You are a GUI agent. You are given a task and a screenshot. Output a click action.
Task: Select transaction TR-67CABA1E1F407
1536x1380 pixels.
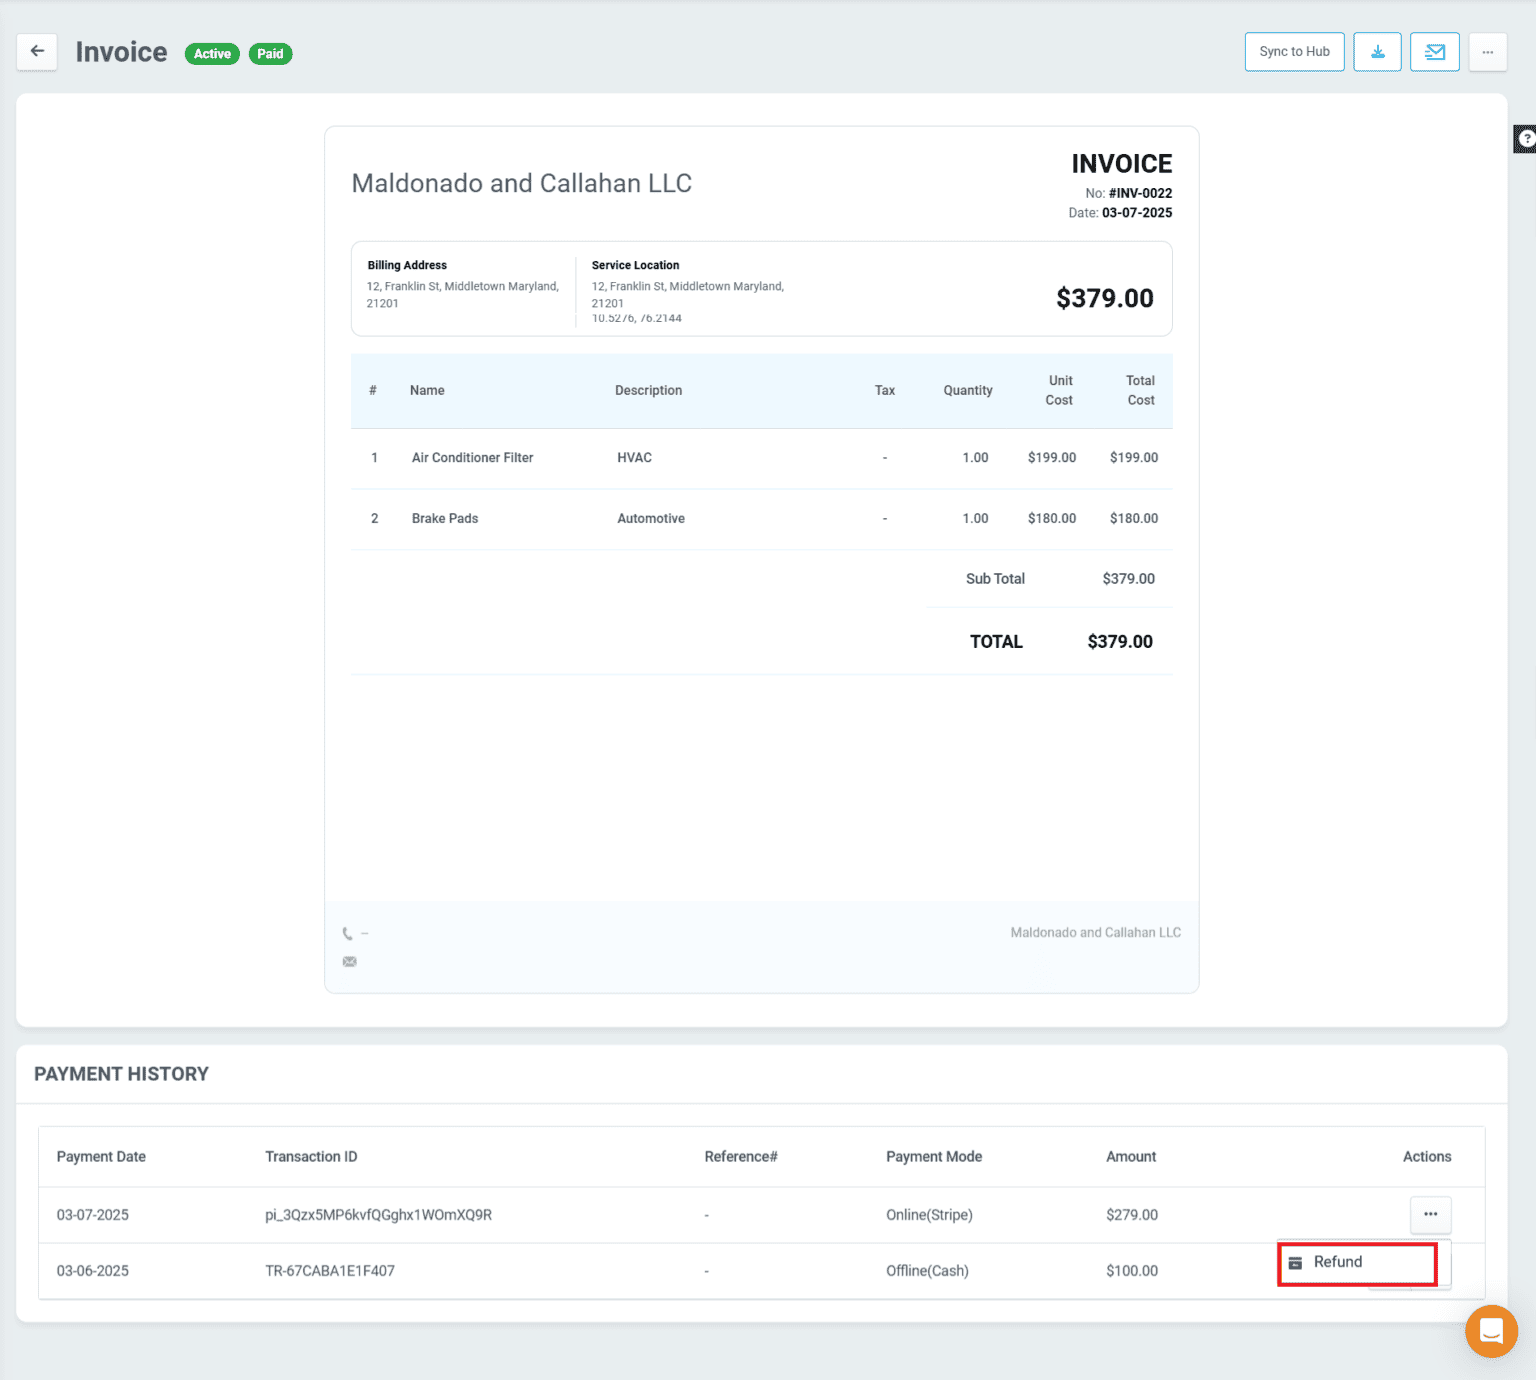(x=330, y=1270)
